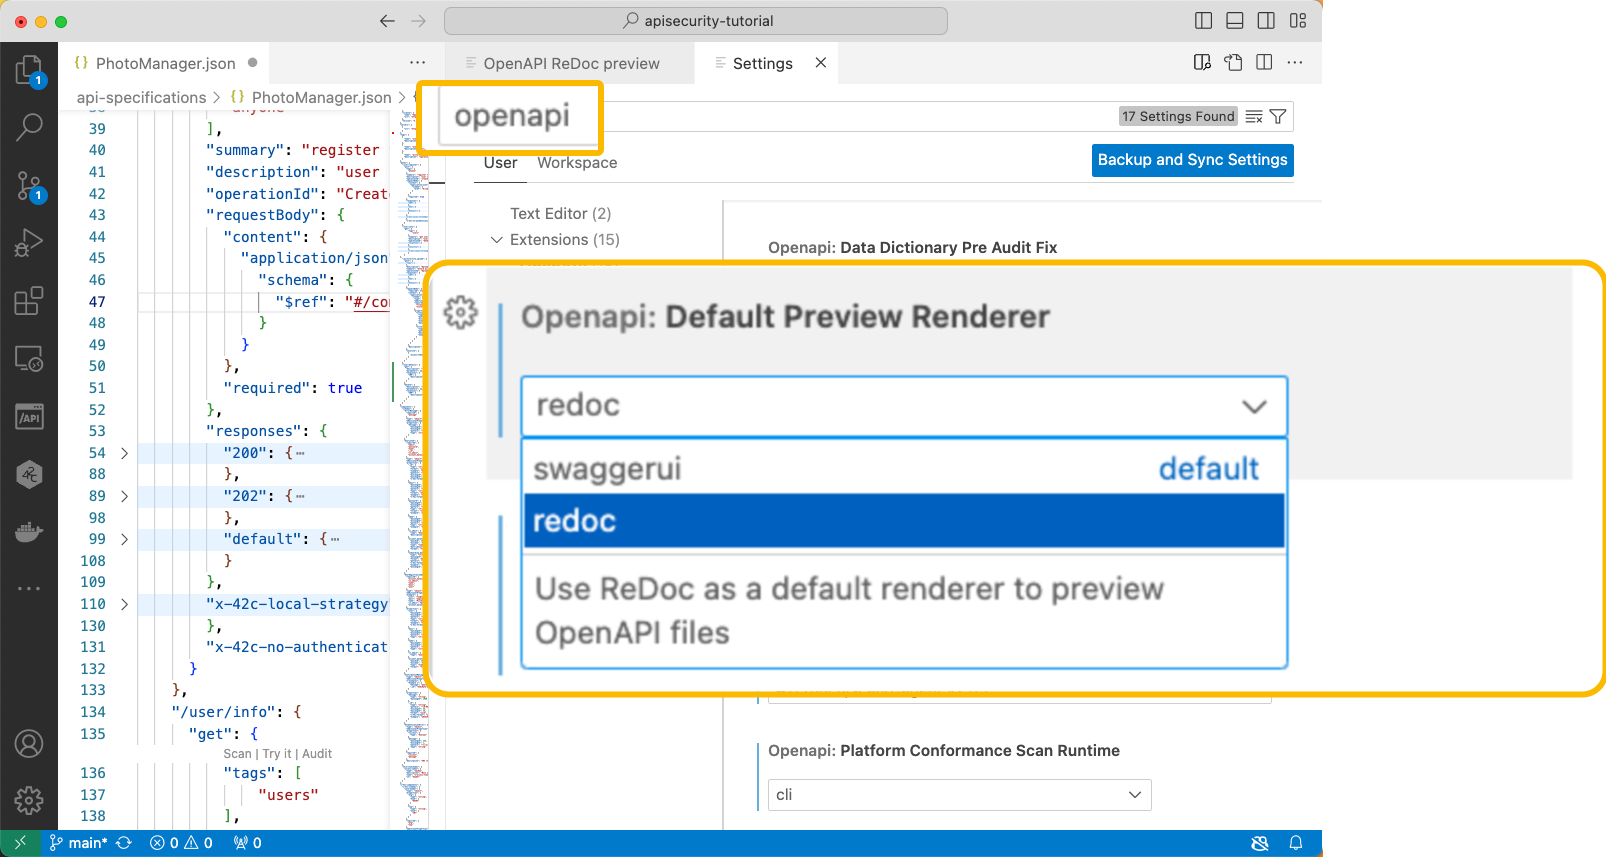Open more actions for PhotoManager.json editor group

tap(418, 62)
